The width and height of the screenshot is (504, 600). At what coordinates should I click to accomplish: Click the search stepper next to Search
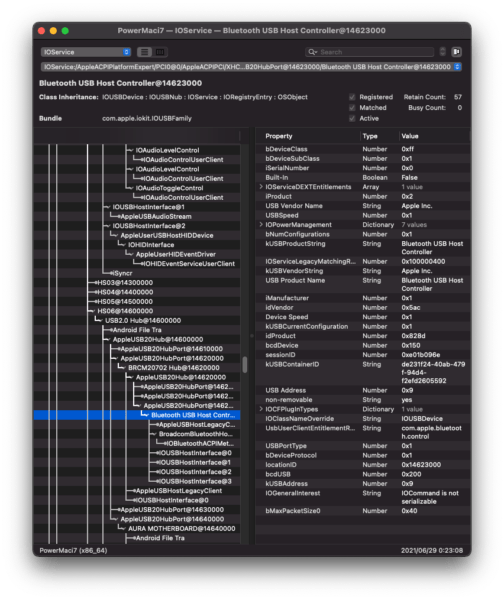pos(442,52)
